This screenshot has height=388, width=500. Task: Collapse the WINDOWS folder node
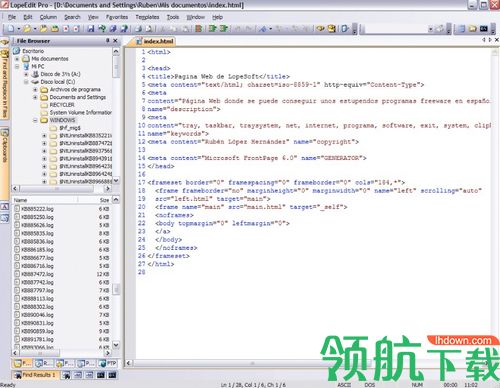(35, 120)
